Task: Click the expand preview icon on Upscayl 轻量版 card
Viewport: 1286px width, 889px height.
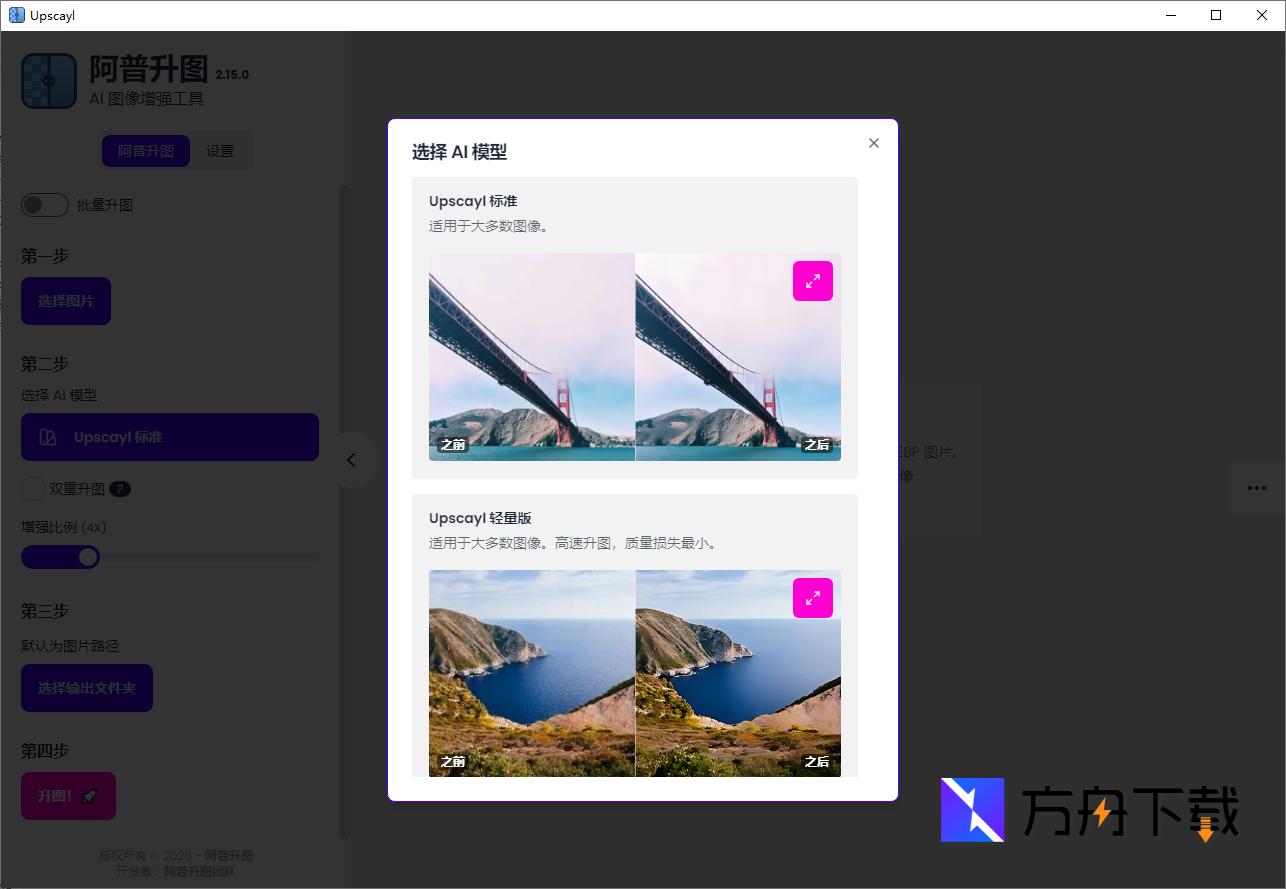Action: click(812, 597)
